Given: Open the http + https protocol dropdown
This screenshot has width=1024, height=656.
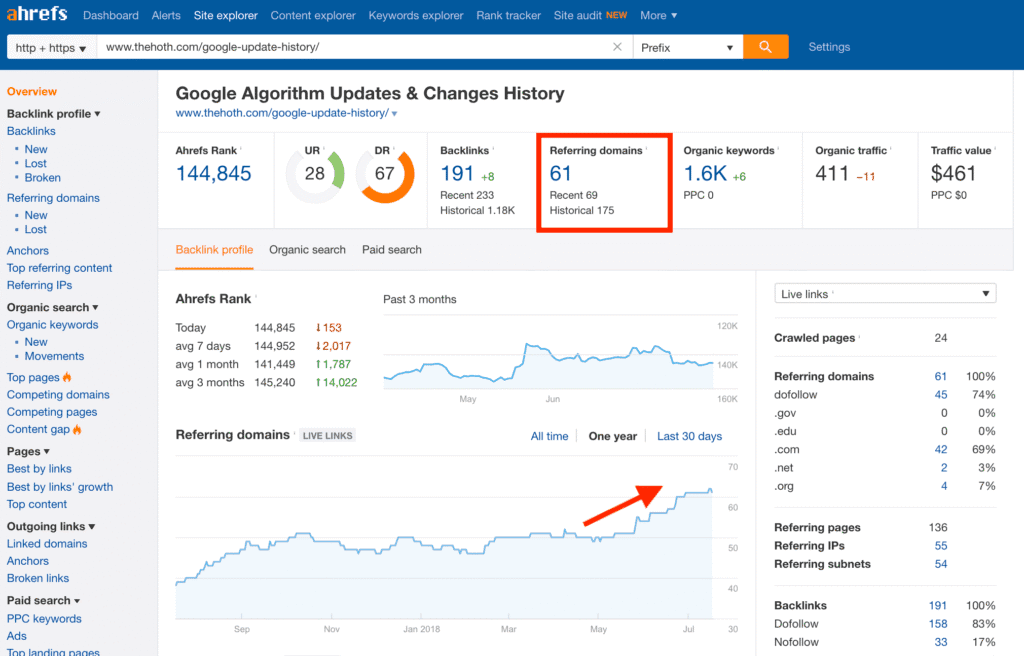Looking at the screenshot, I should coord(50,46).
